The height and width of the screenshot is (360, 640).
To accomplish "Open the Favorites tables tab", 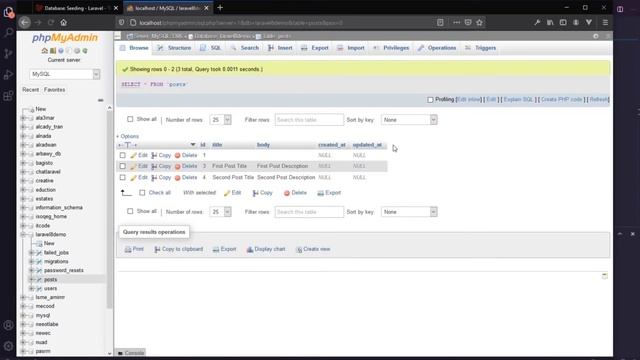I will tap(54, 89).
